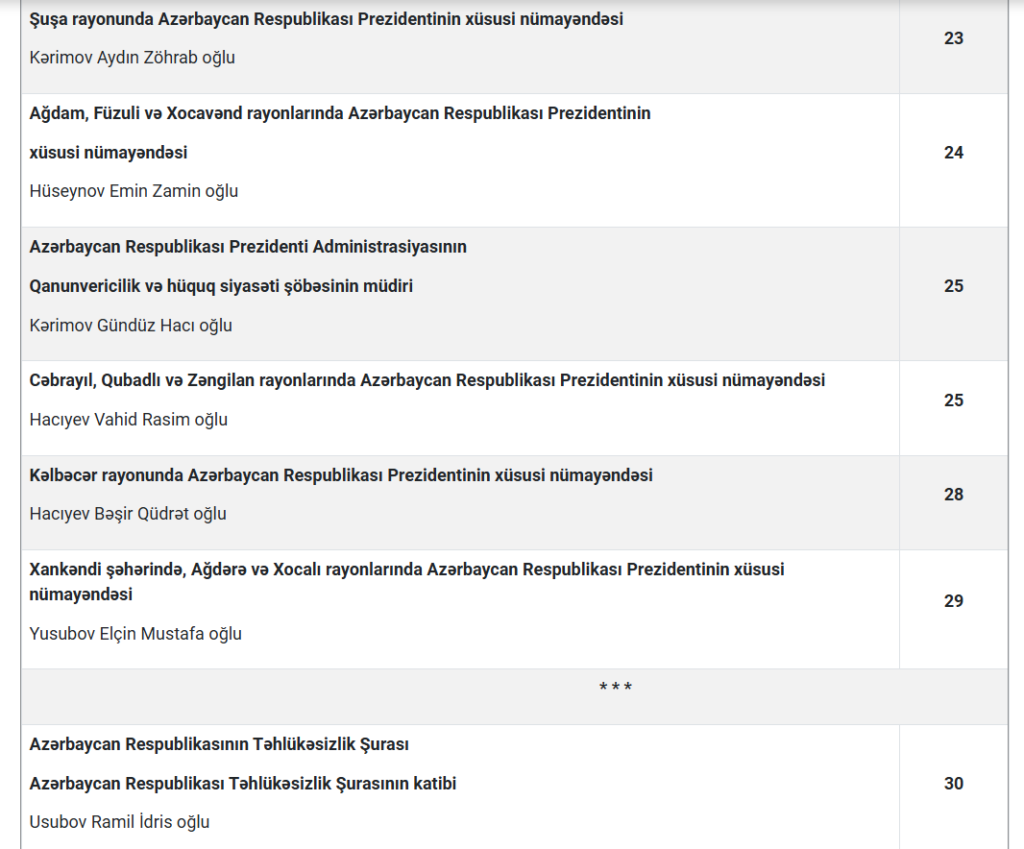This screenshot has height=849, width=1024.
Task: Click the Şuşa rayonunda special representative title
Action: 326,19
